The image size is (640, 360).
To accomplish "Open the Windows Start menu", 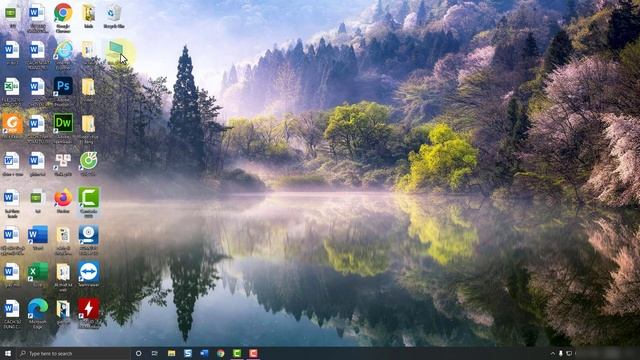I will (x=7, y=353).
